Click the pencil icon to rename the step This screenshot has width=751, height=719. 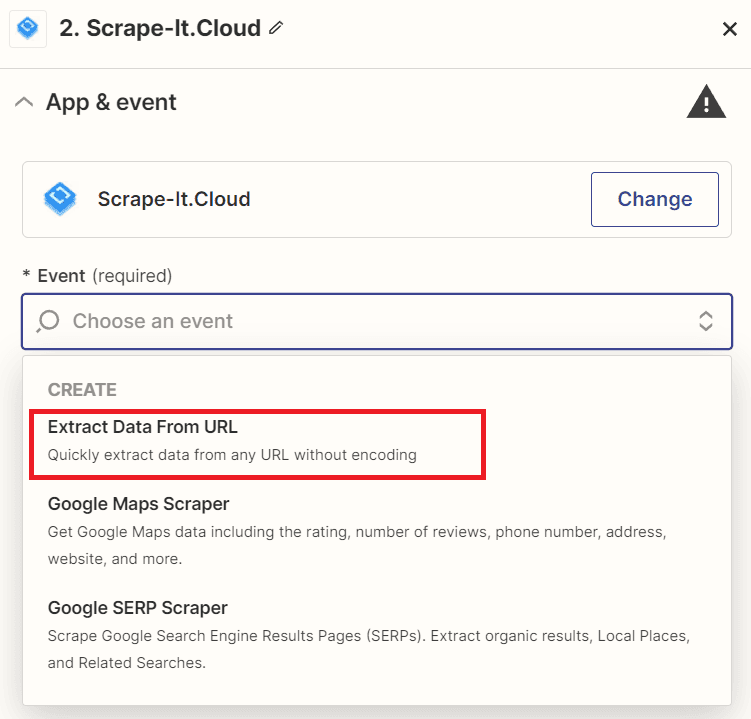(276, 29)
